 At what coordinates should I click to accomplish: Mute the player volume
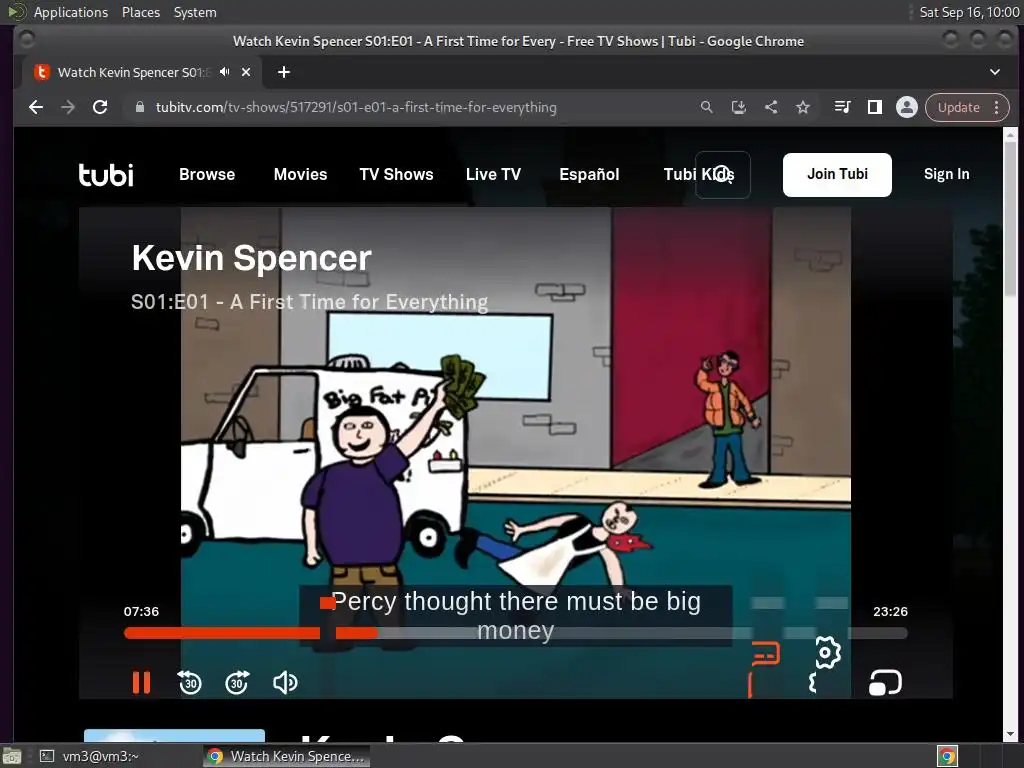click(285, 682)
